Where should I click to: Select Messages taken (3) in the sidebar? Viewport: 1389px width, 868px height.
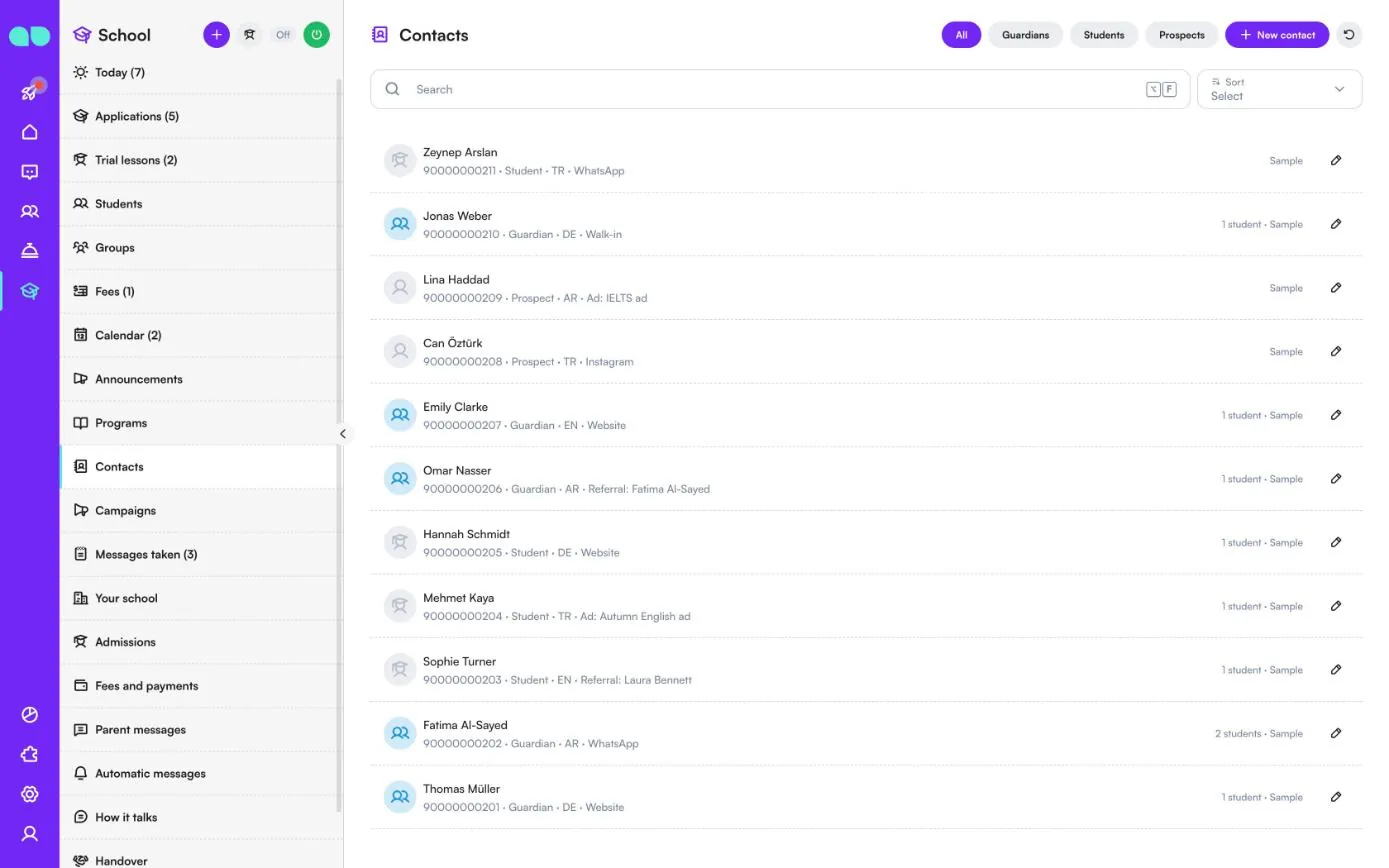(199, 554)
